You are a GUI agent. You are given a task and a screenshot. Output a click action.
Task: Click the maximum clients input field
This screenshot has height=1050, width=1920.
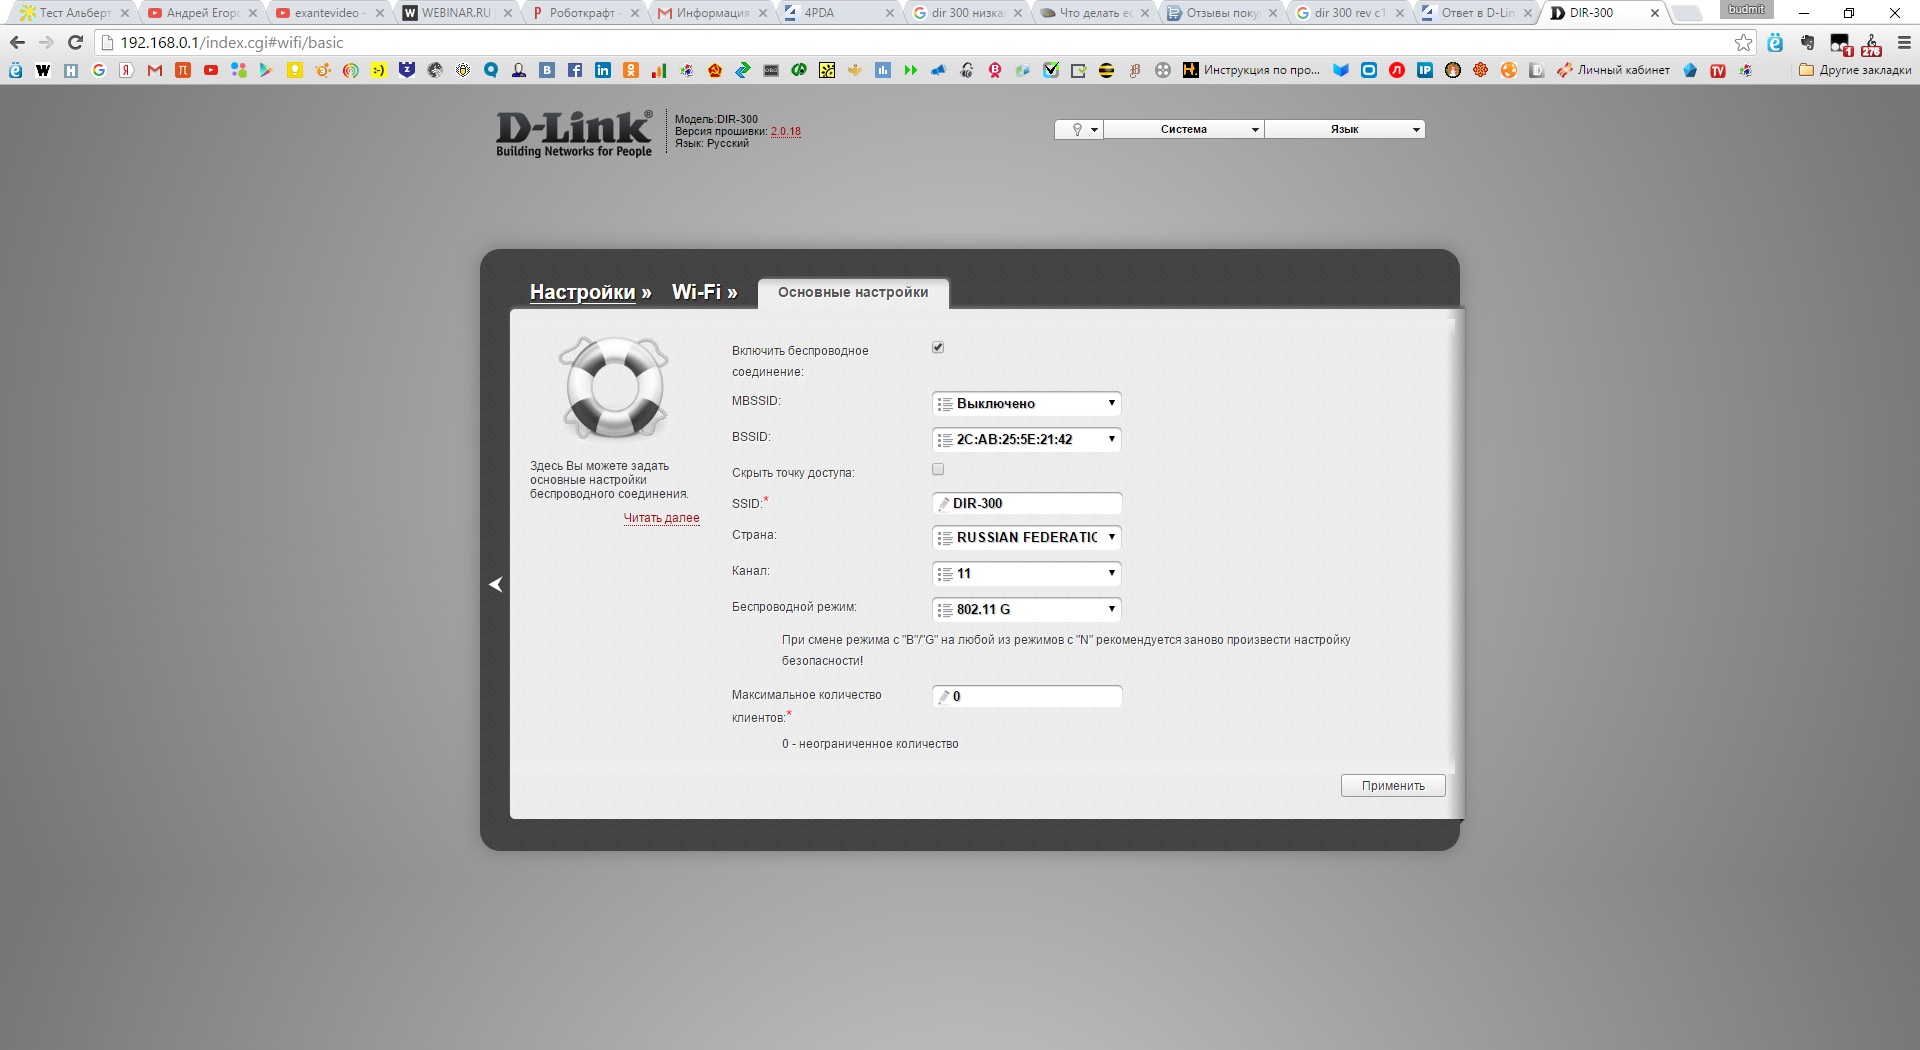[1027, 697]
